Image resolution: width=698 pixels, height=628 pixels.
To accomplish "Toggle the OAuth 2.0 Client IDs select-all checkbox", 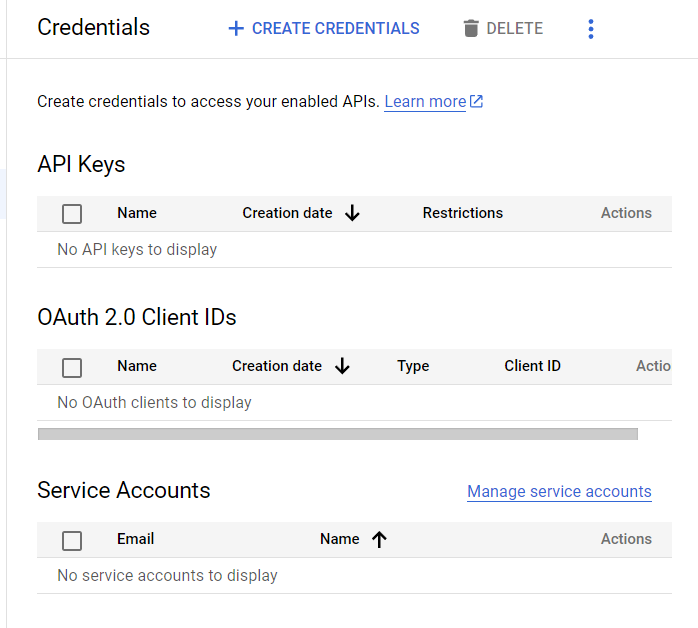I will click(72, 367).
